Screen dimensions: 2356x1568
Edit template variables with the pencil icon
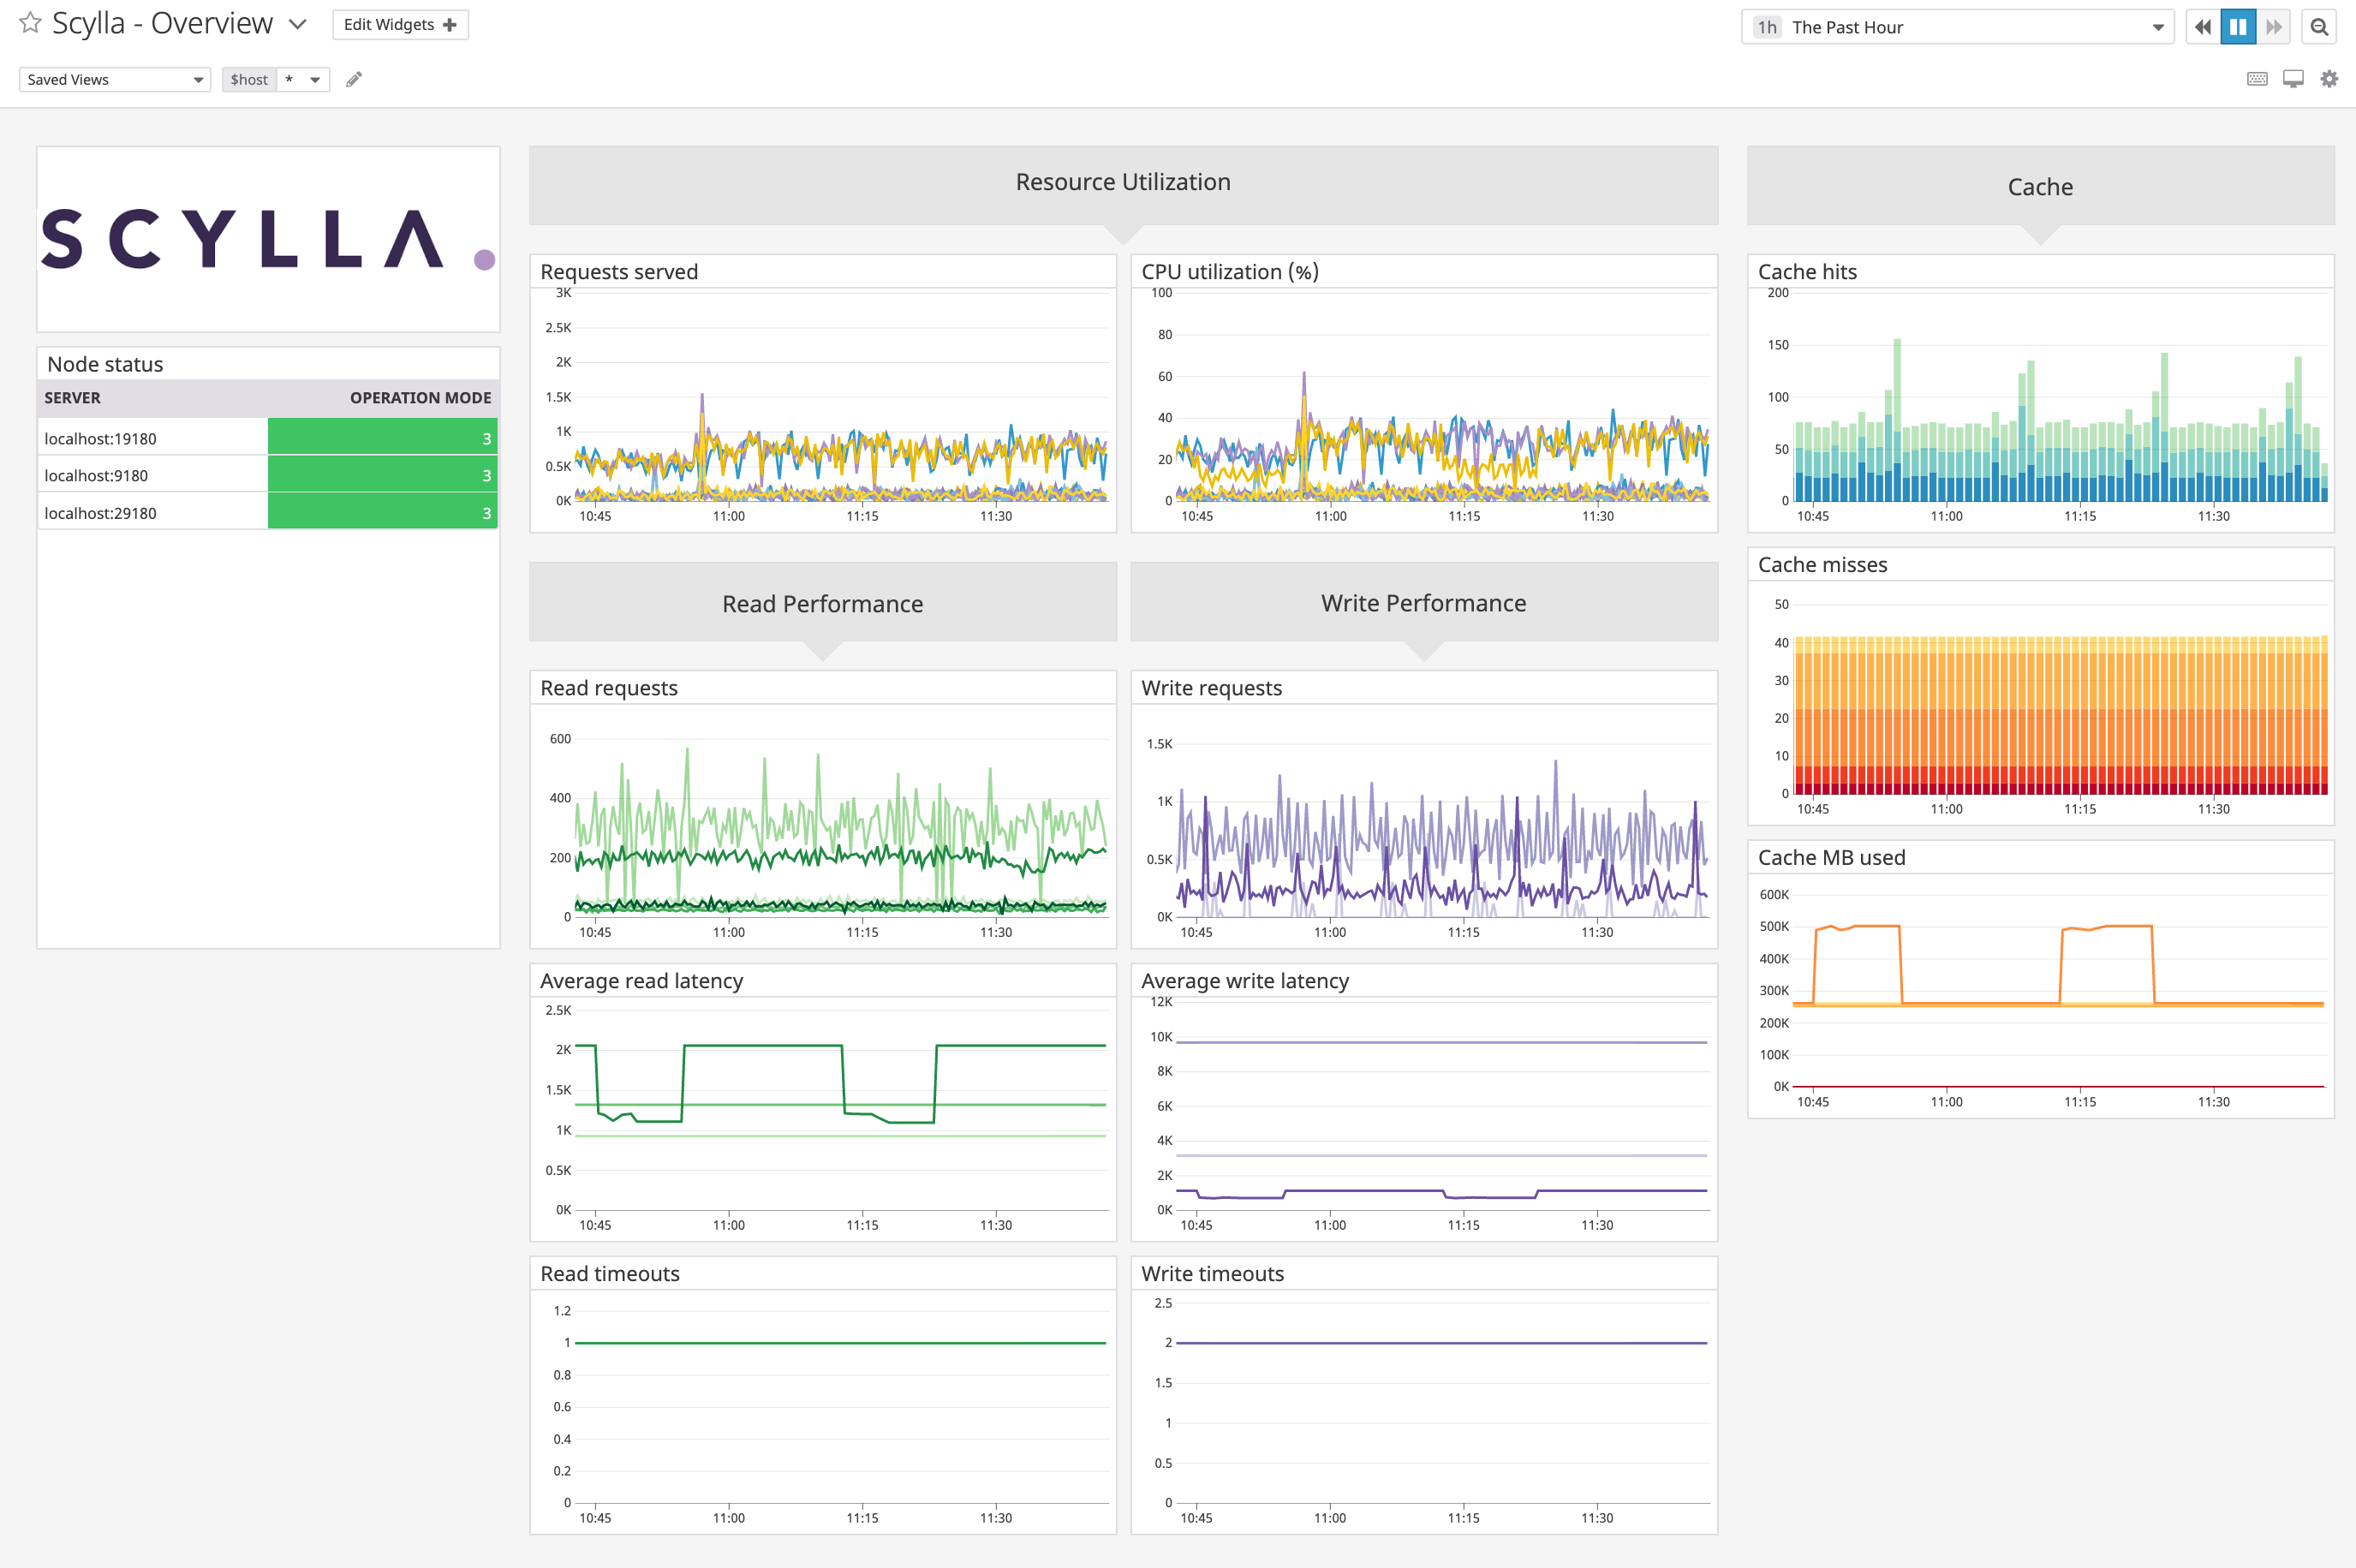354,79
